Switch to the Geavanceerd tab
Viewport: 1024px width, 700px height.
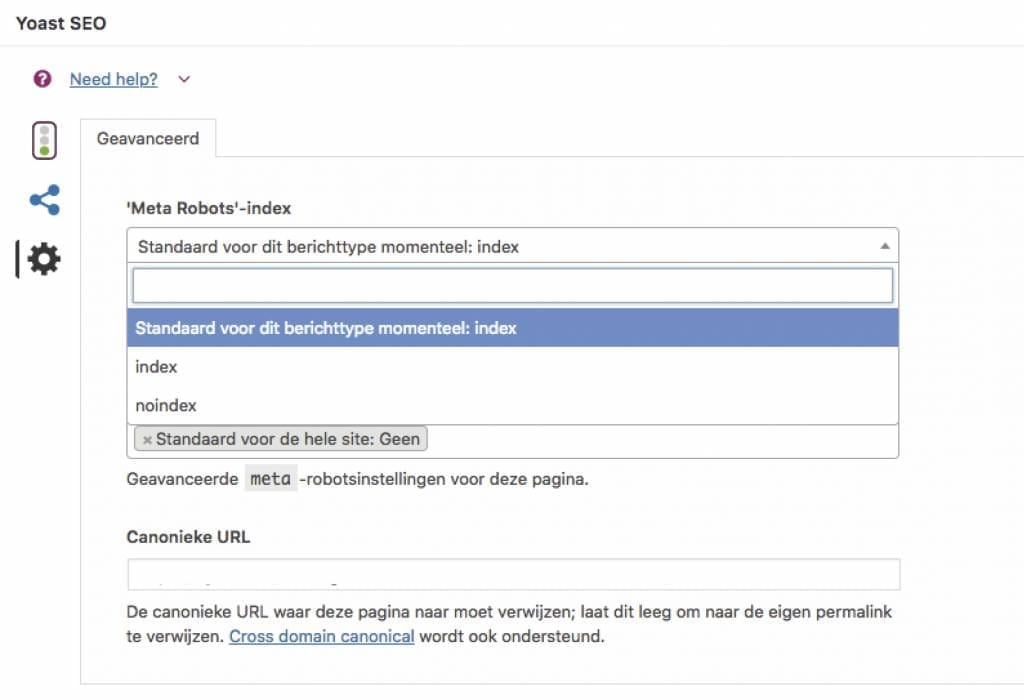click(148, 139)
